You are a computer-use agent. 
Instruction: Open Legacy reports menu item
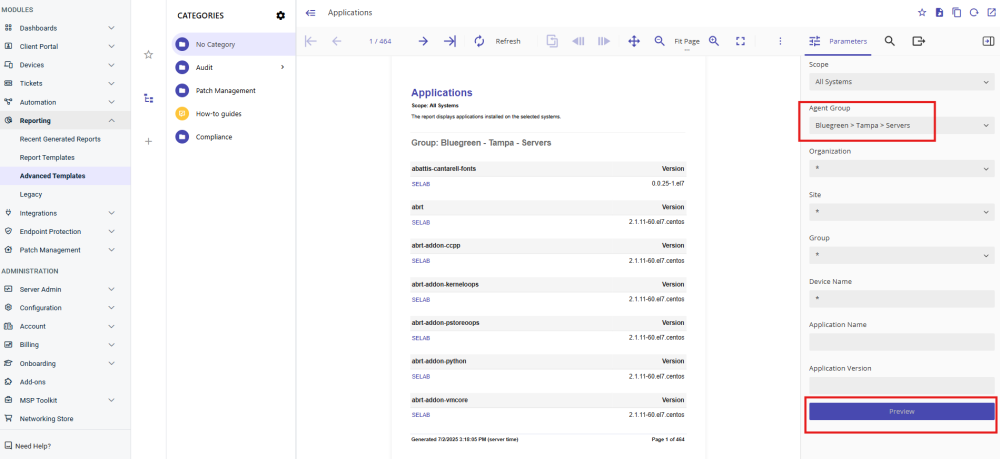[x=31, y=194]
